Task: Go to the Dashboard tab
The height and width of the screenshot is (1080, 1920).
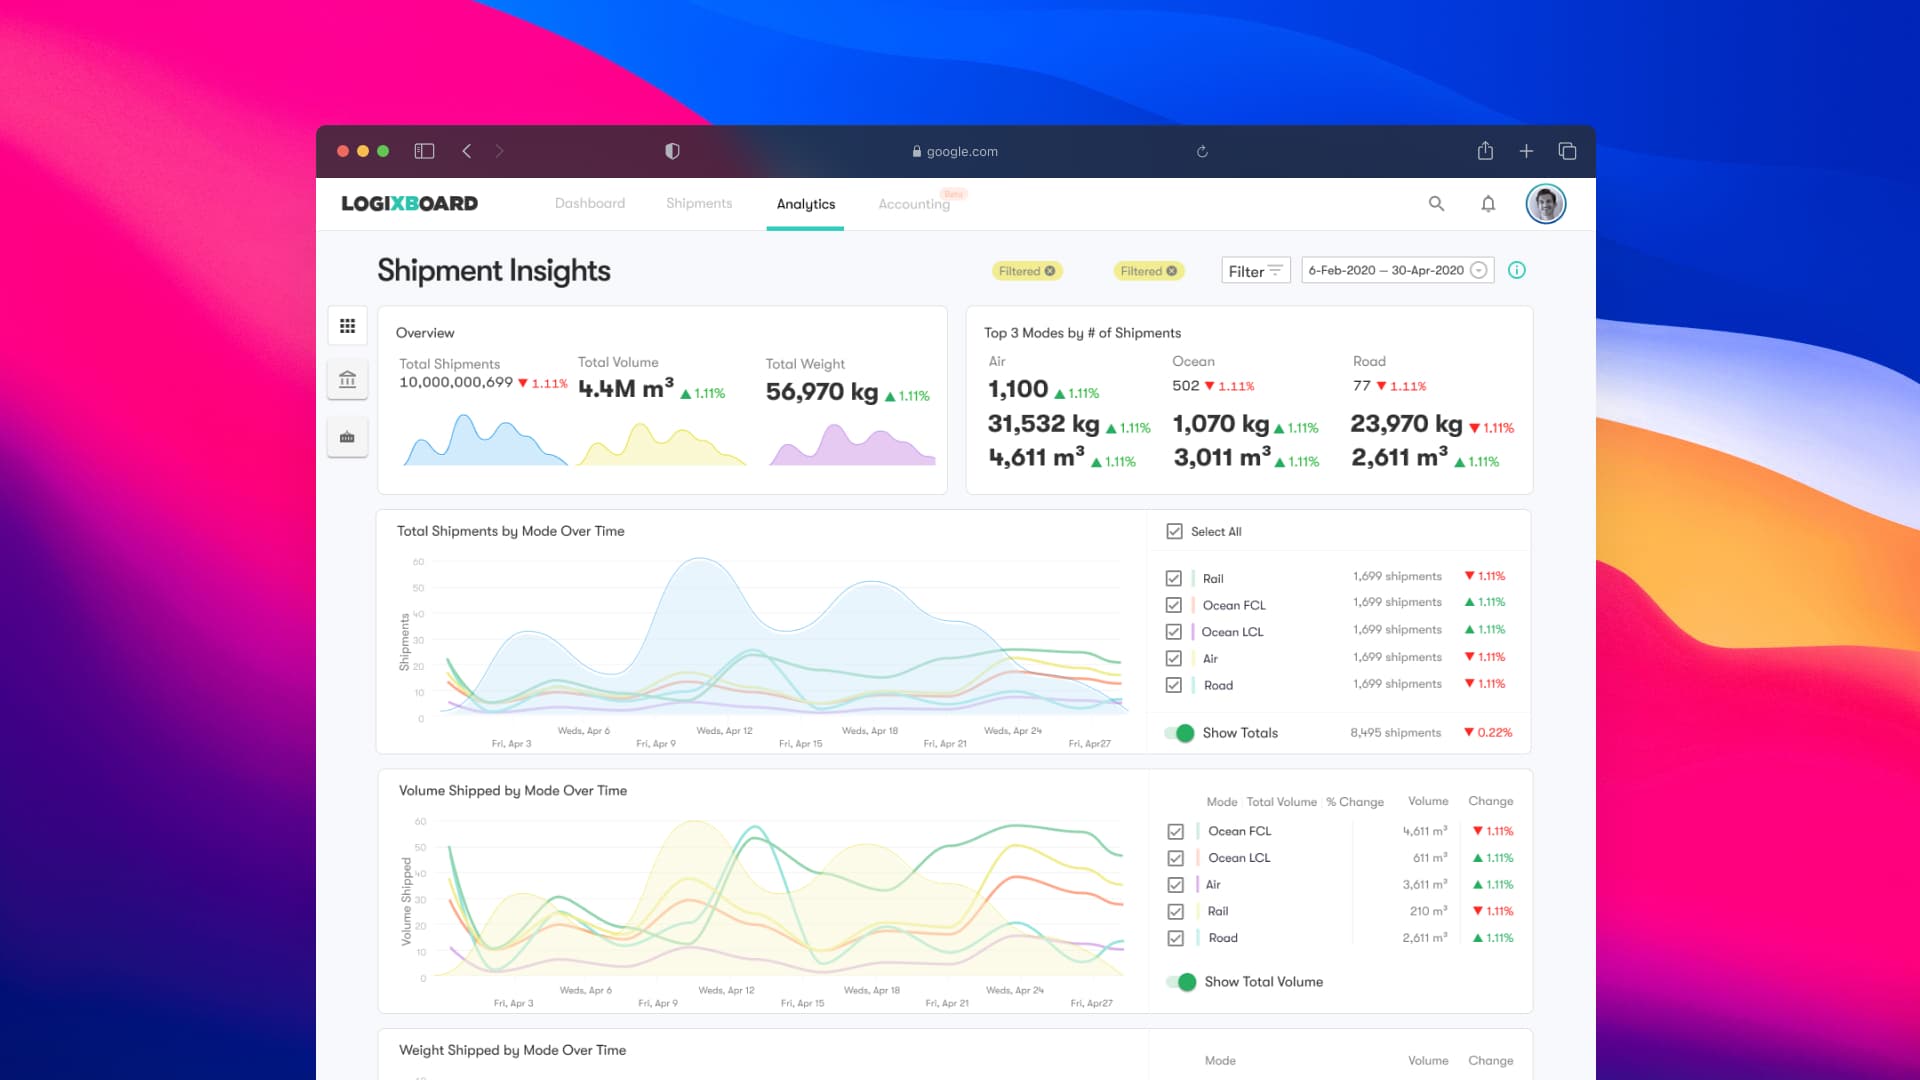Action: tap(590, 204)
